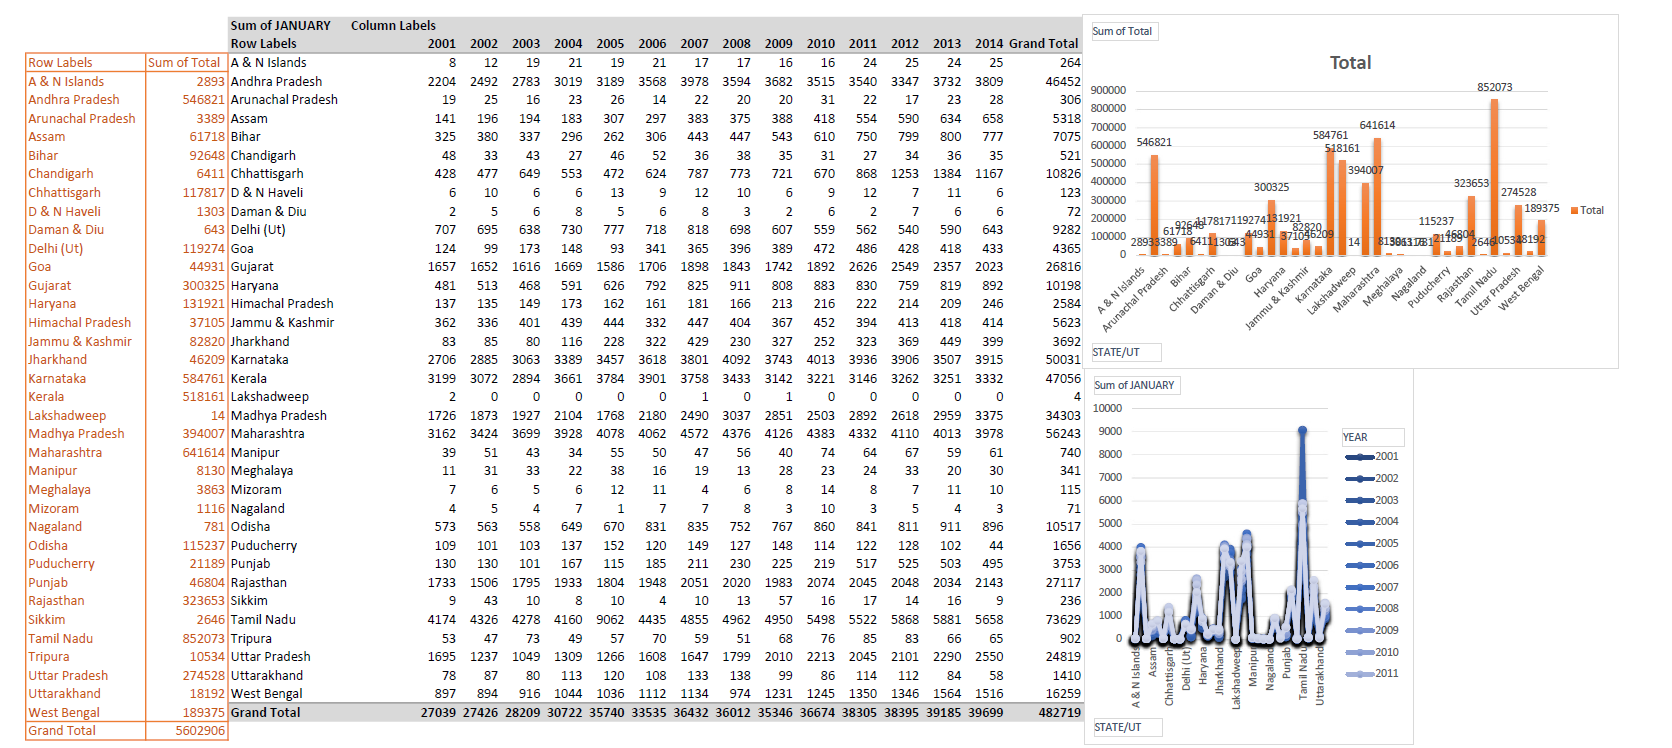Select the 2007 series in the legend
This screenshot has width=1672, height=748.
[x=1372, y=587]
